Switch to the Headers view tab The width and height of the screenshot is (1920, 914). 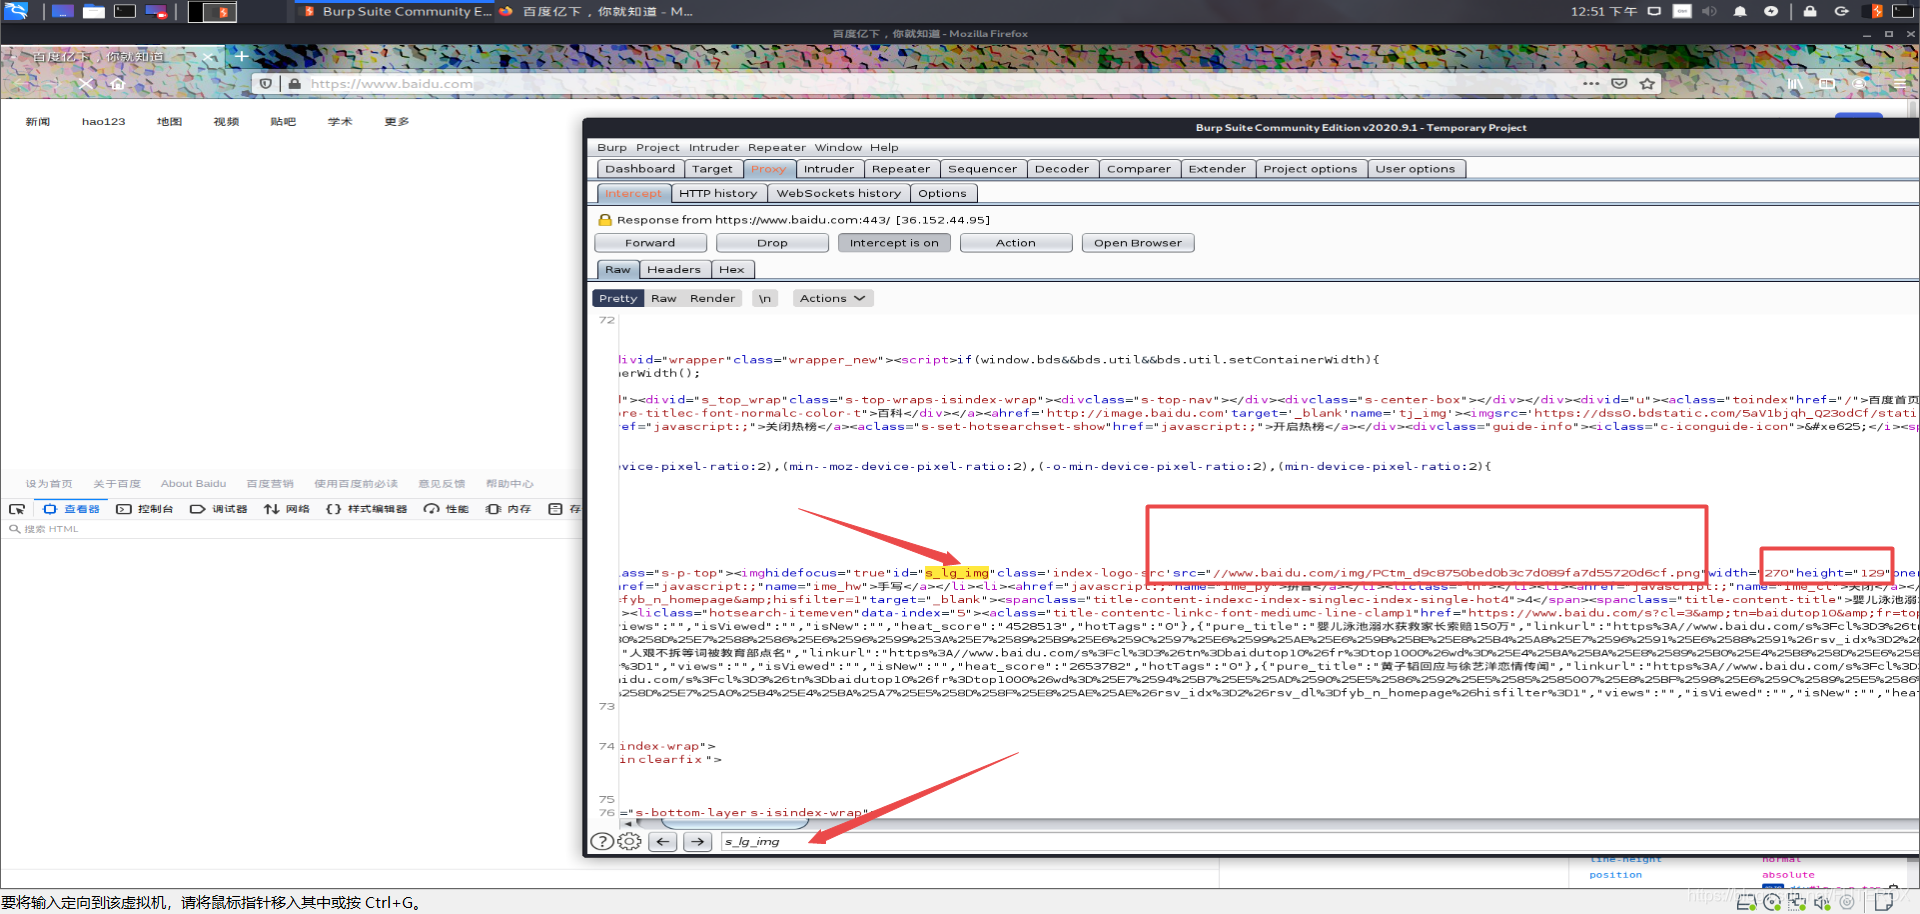(674, 270)
